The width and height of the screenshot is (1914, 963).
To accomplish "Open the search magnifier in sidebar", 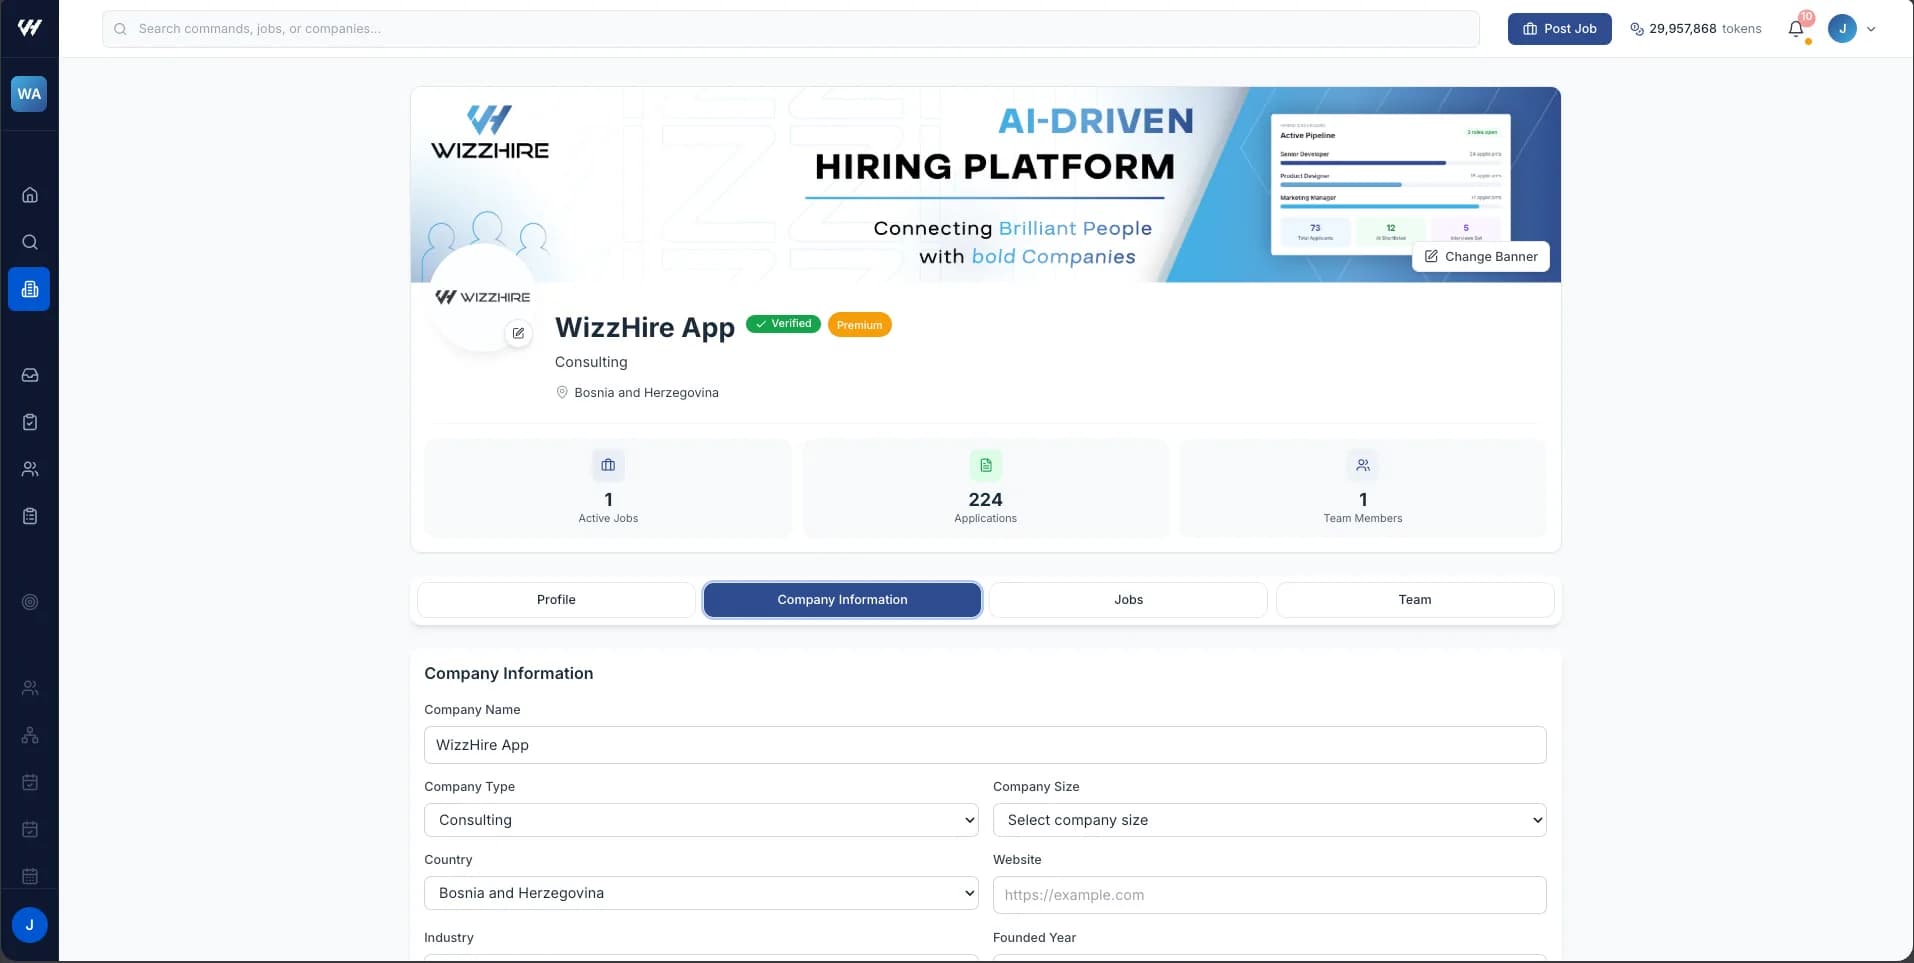I will click(30, 242).
